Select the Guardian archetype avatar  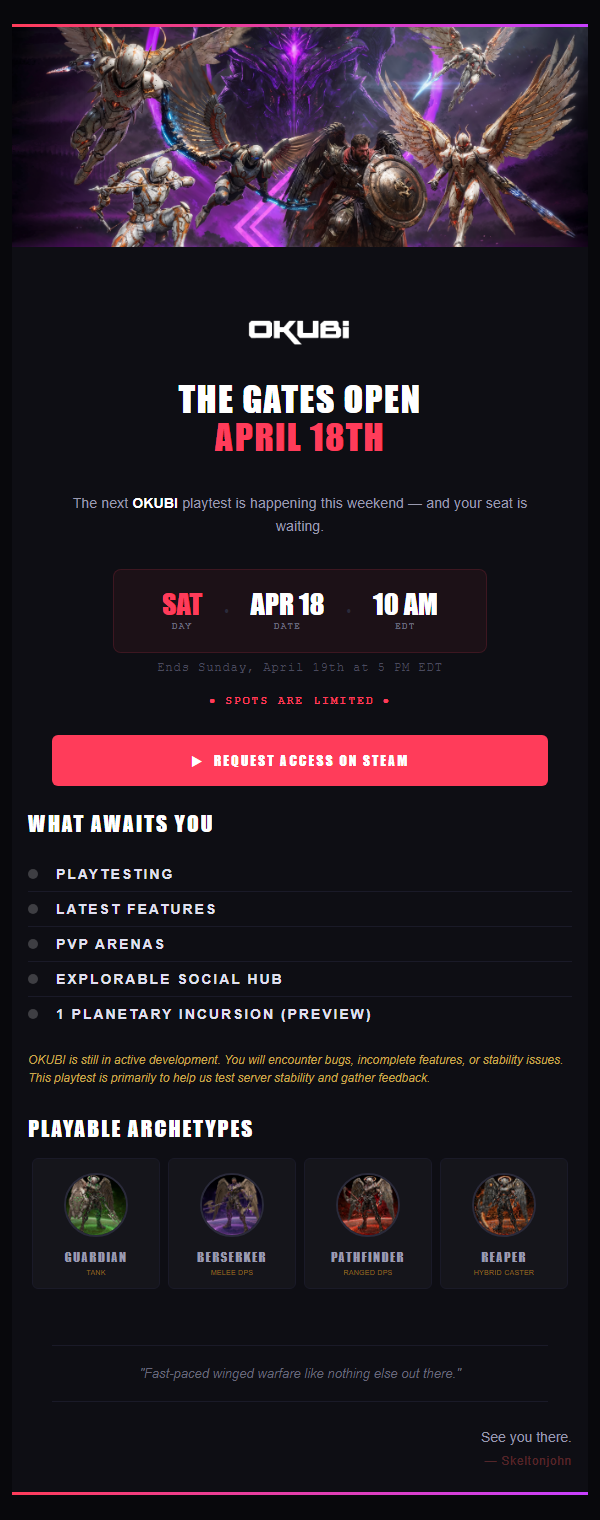96,1205
